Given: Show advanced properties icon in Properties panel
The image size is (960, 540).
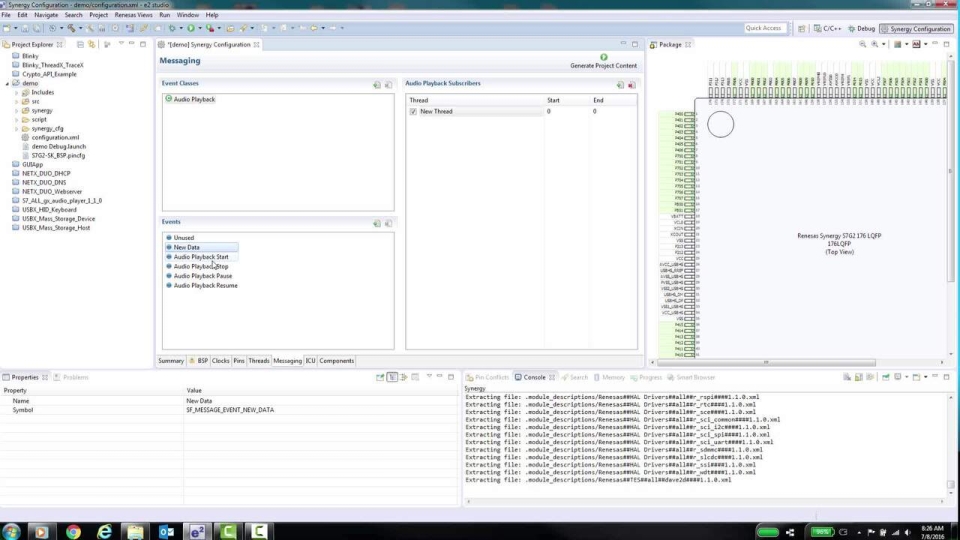Looking at the screenshot, I should point(403,377).
